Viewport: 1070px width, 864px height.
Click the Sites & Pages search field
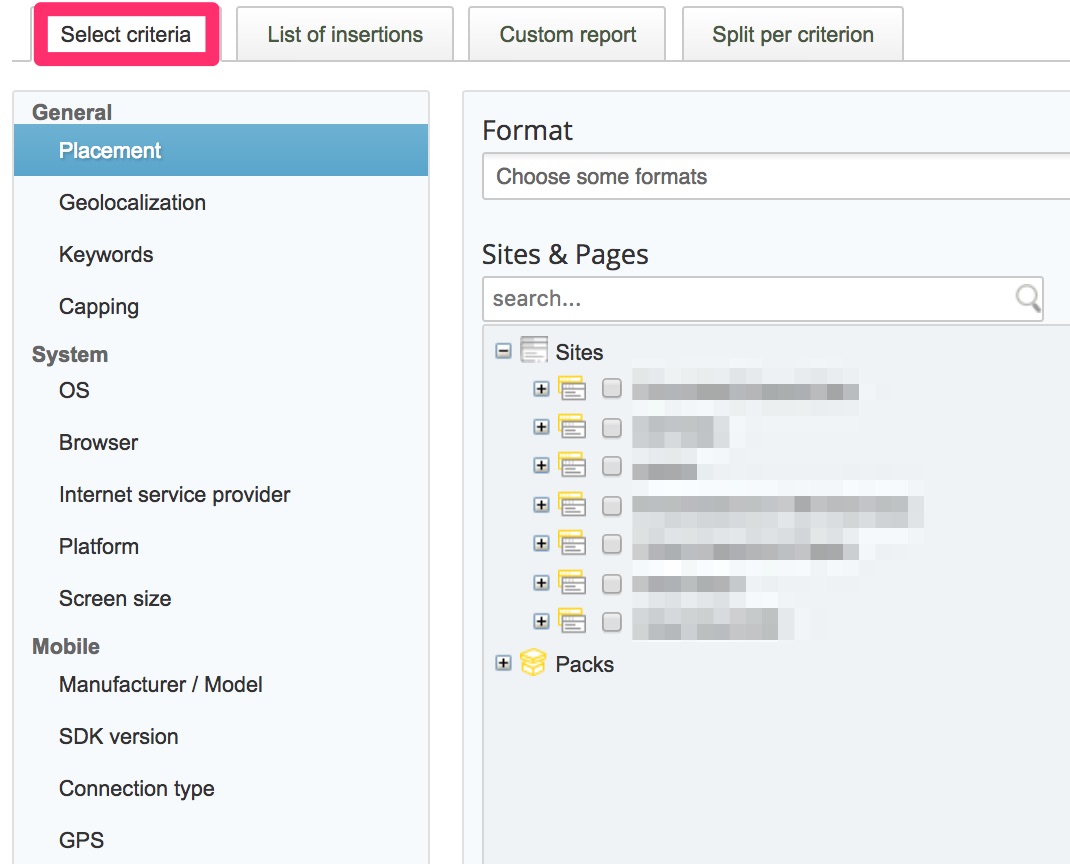[745, 298]
